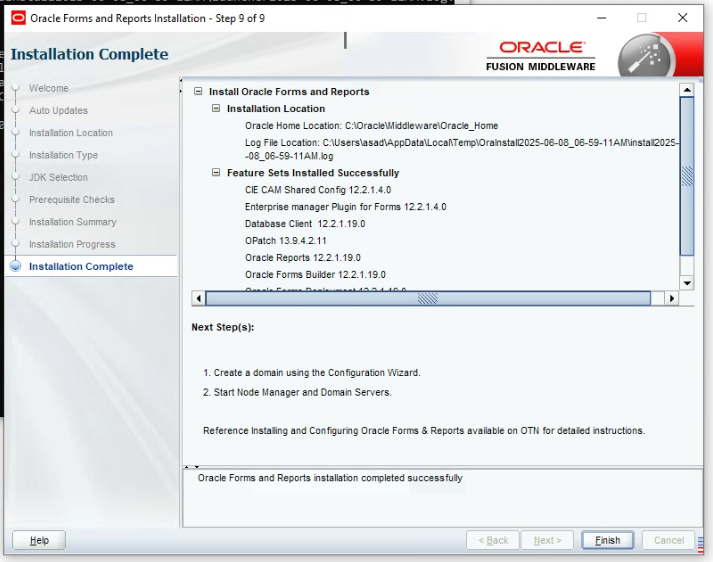Click Start Node Manager and Domain Servers text

click(297, 392)
